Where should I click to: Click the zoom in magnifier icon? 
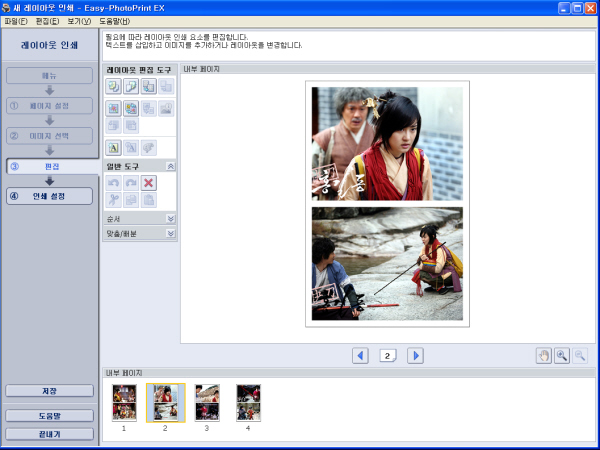(562, 356)
